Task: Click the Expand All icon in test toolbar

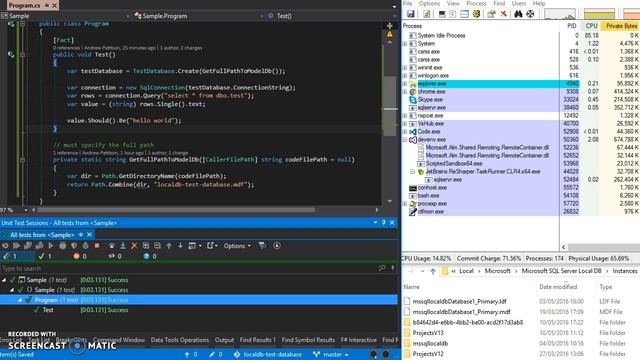Action: 146,246
